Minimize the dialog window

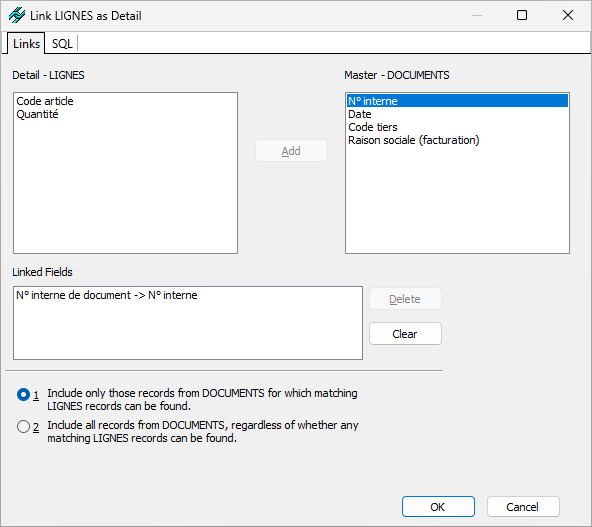coord(477,15)
